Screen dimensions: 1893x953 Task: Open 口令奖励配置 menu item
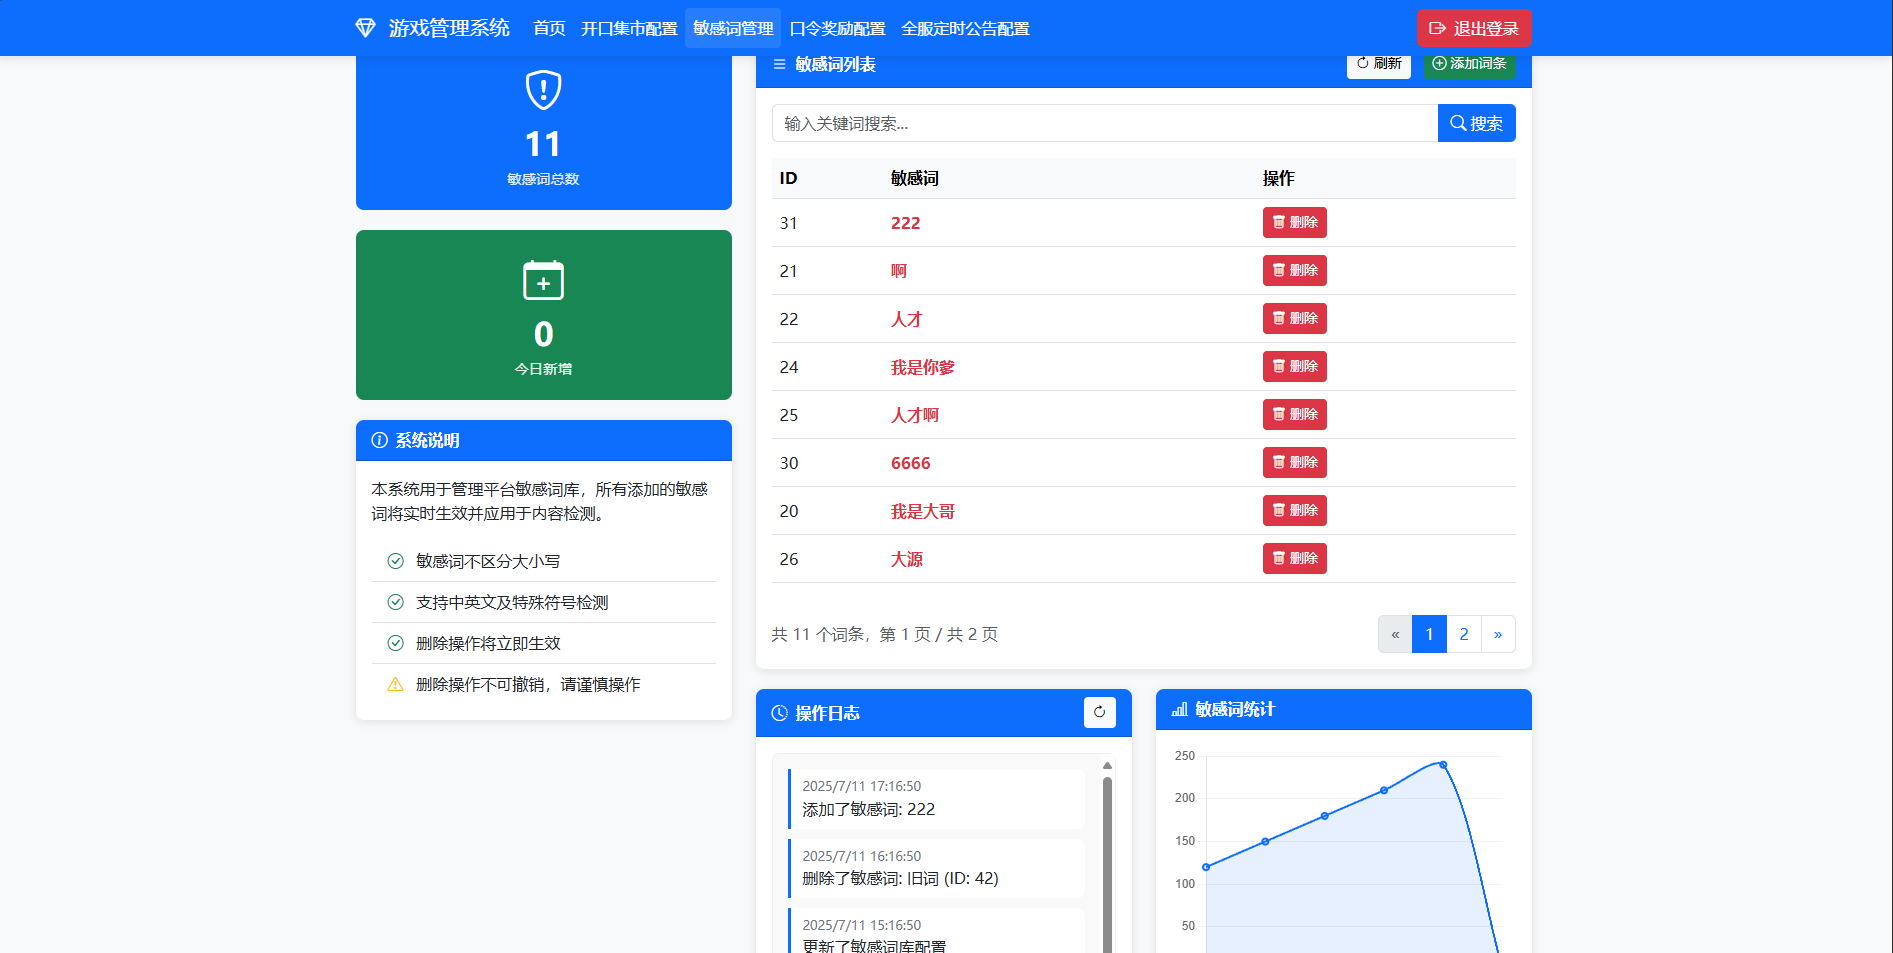click(839, 28)
